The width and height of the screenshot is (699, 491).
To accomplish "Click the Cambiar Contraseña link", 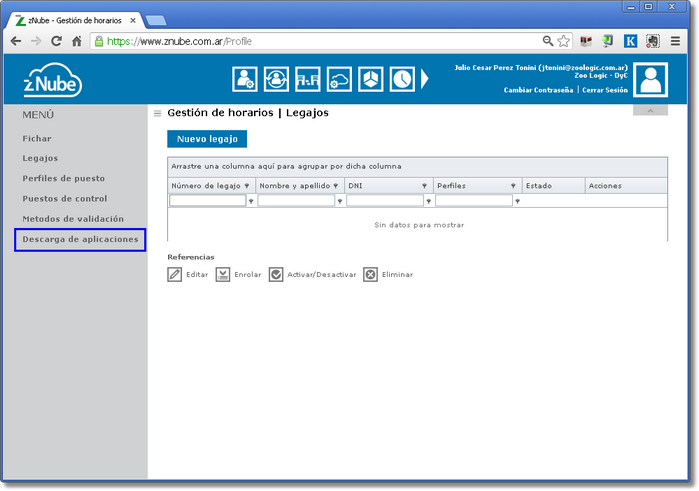I will 538,90.
